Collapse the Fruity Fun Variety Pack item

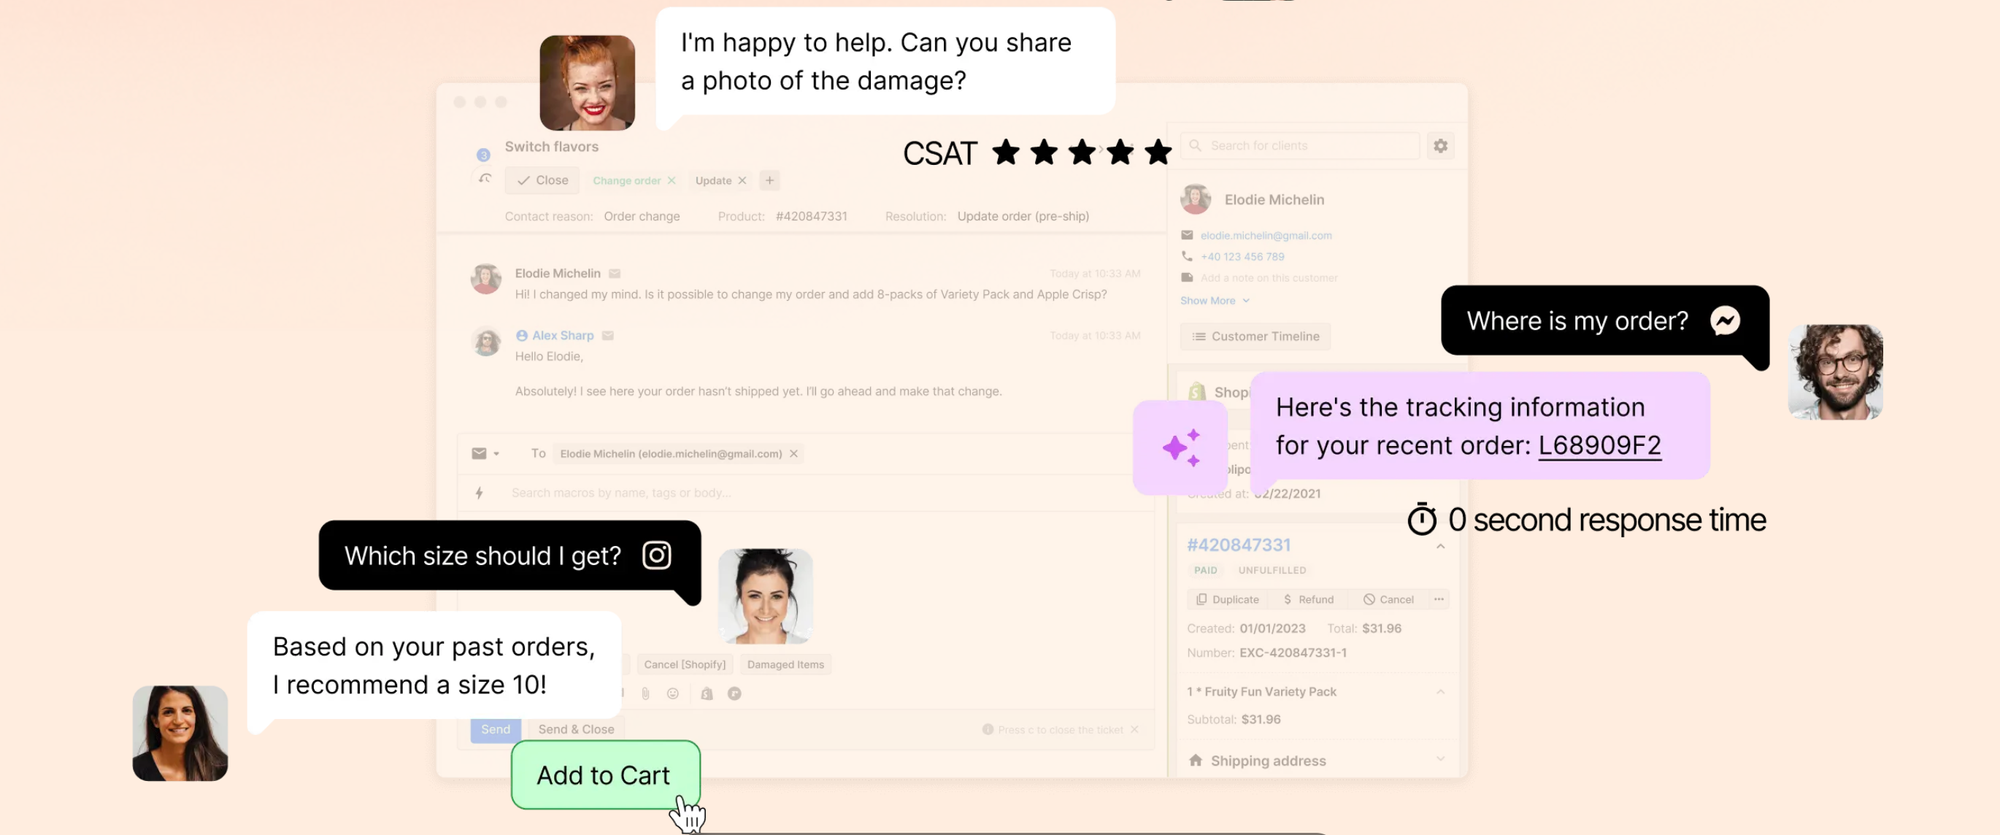(x=1440, y=692)
